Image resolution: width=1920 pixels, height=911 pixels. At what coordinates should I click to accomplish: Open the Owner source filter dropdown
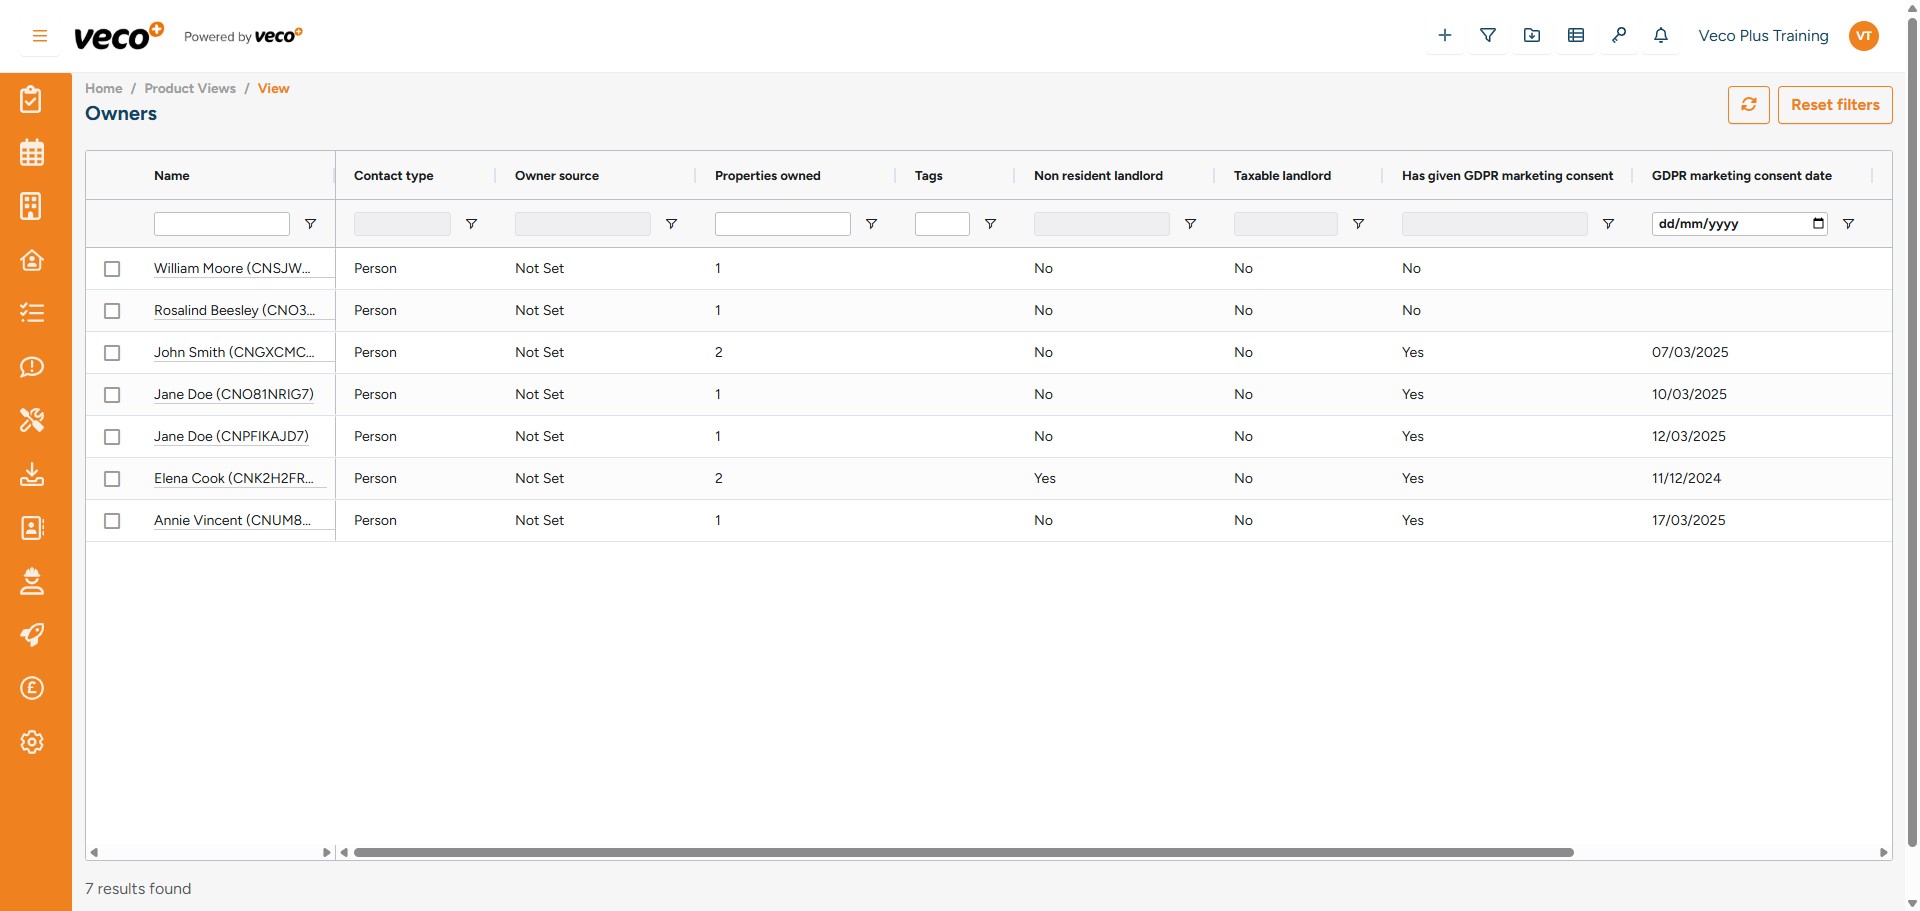click(x=582, y=224)
